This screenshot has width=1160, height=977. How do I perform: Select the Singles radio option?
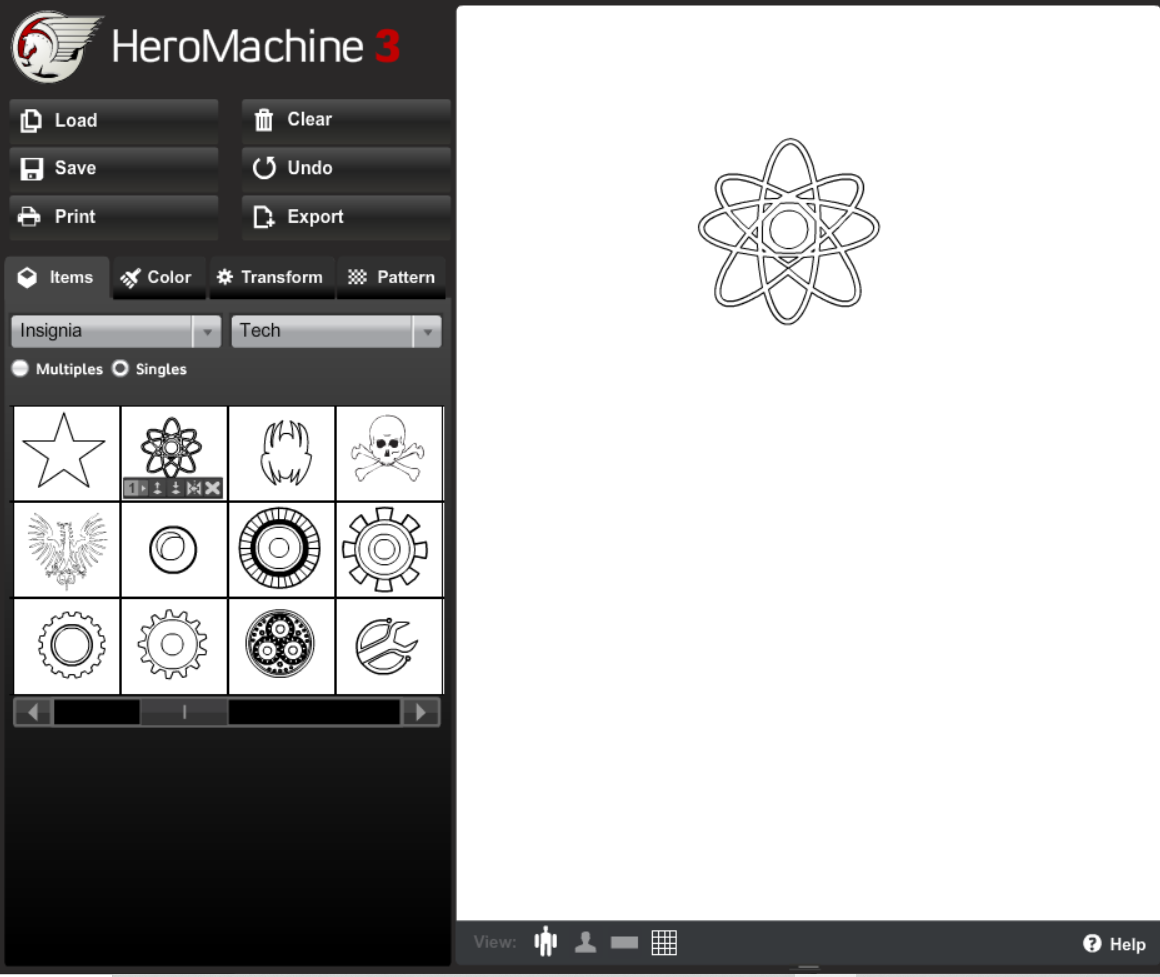[x=120, y=369]
